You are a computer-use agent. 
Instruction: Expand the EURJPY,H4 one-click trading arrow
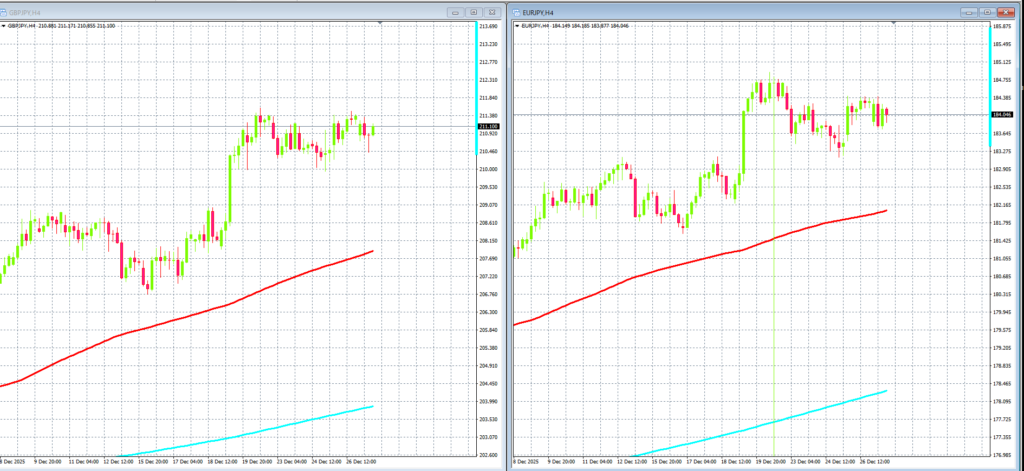516,26
